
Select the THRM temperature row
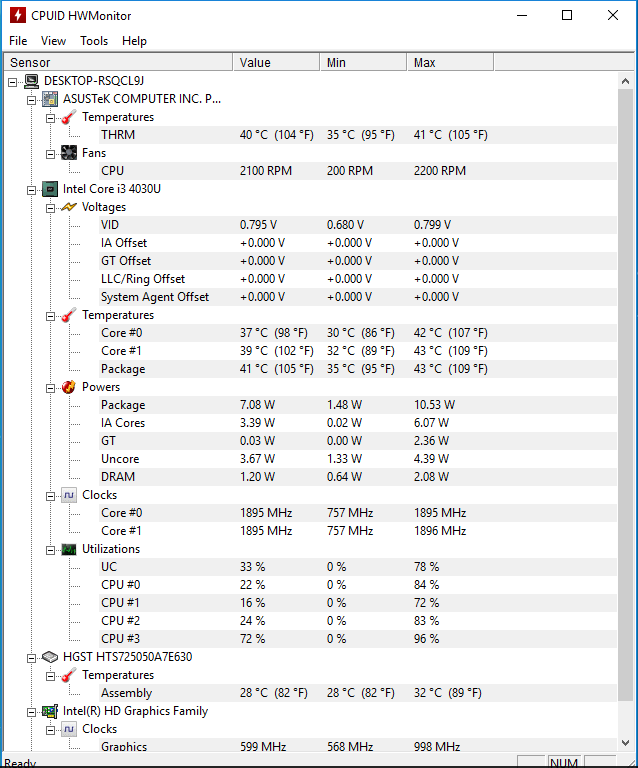tap(358, 135)
